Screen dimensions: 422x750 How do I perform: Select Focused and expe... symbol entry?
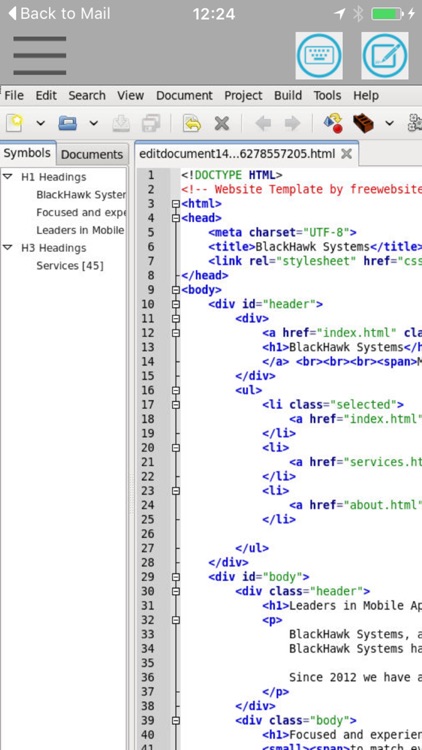coord(81,212)
